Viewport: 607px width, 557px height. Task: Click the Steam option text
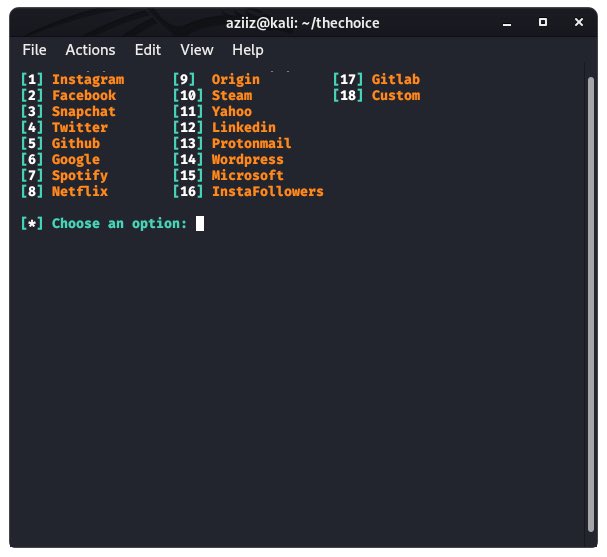click(232, 96)
